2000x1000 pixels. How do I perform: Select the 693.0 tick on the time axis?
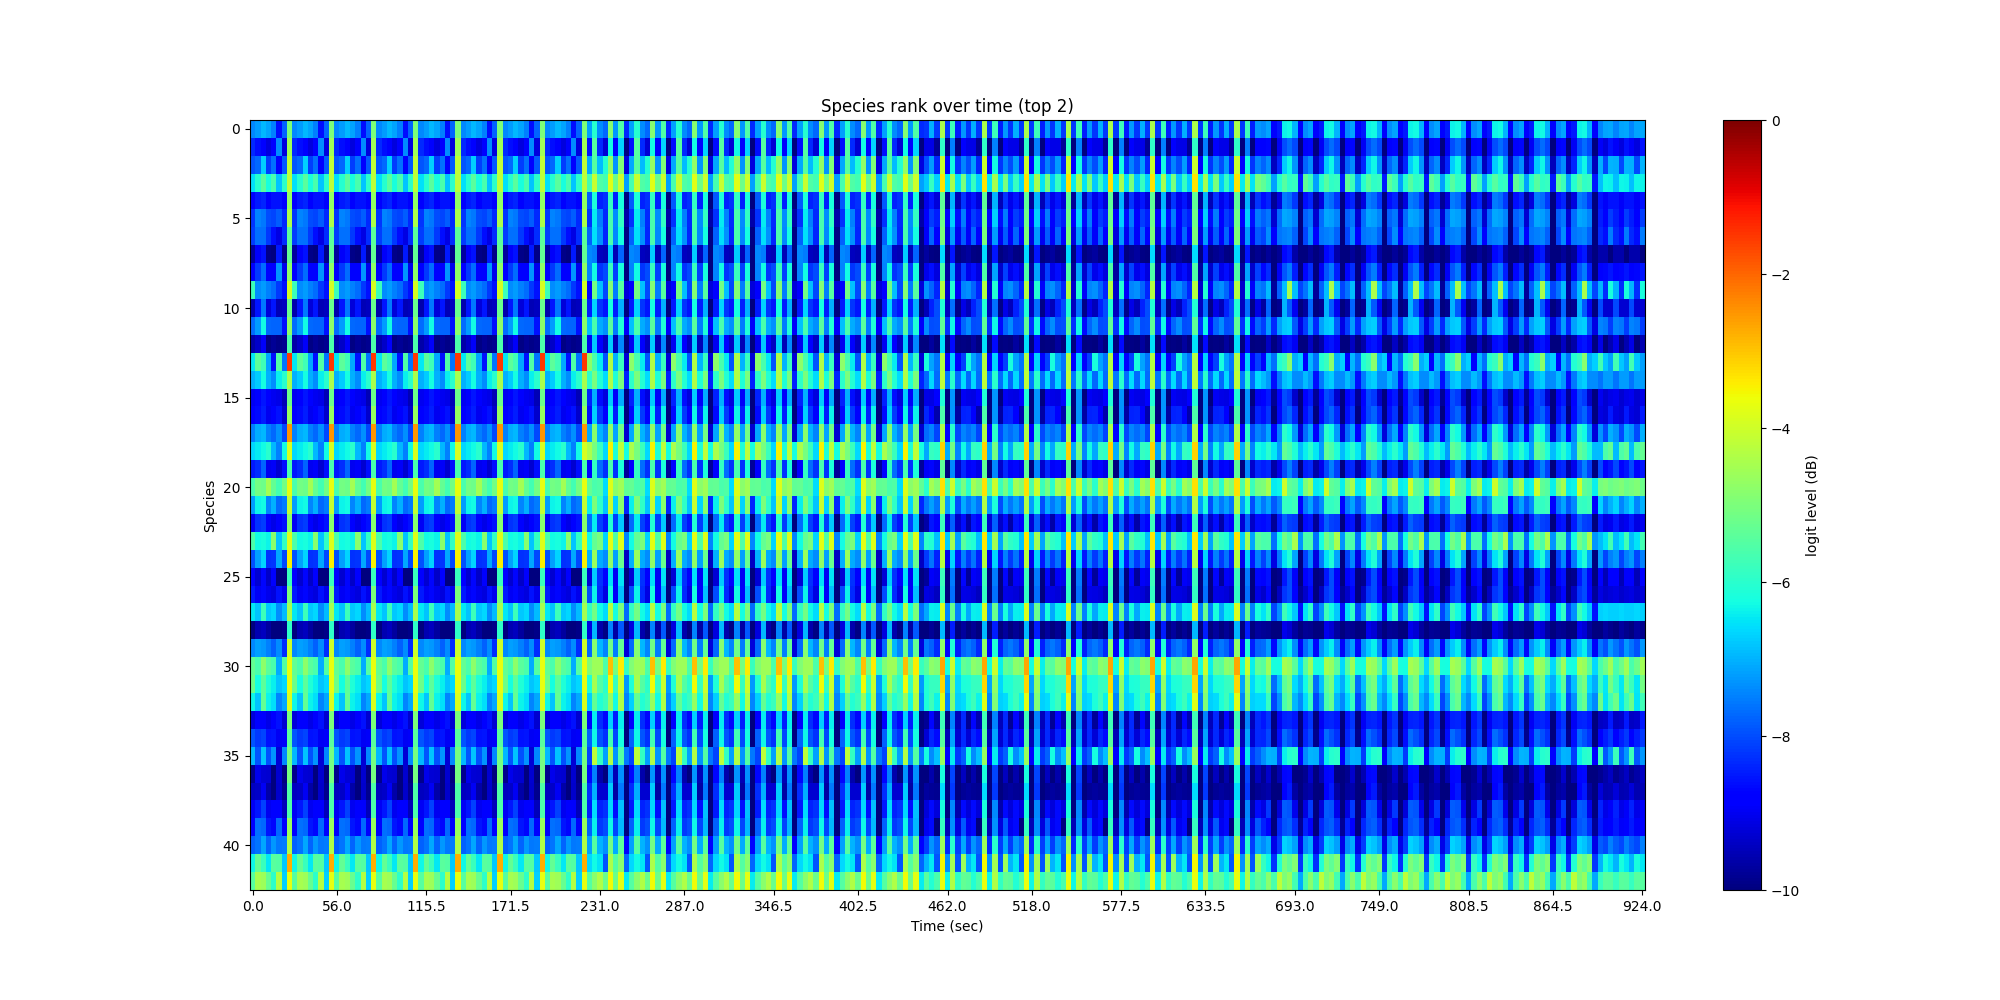pyautogui.click(x=1294, y=906)
